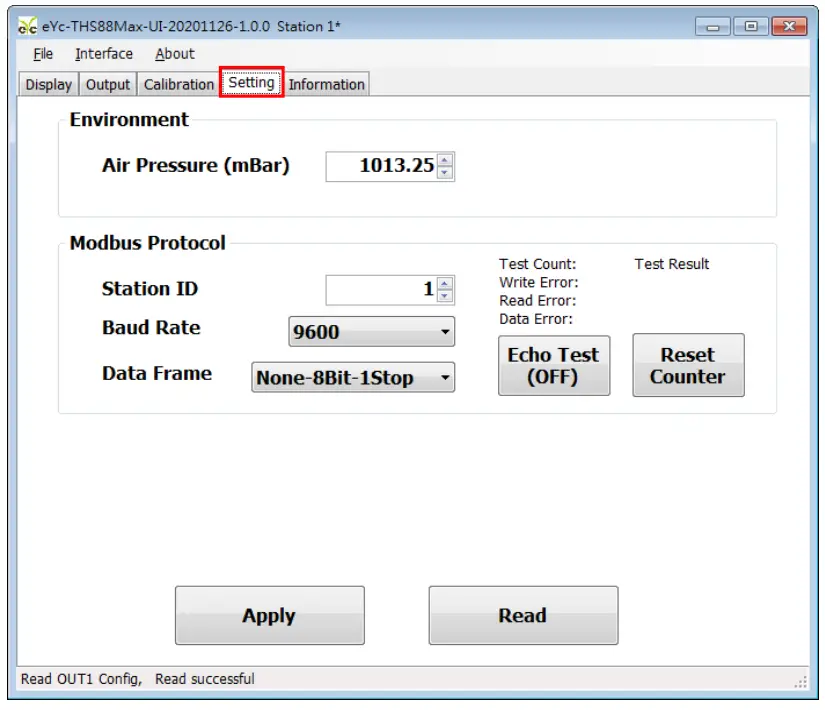Click the Air Pressure value field
The image size is (825, 710).
click(382, 166)
